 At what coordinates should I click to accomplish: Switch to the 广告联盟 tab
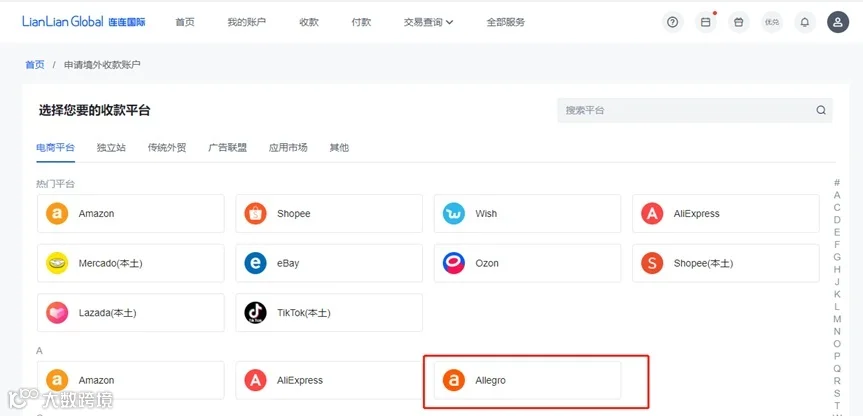point(227,147)
